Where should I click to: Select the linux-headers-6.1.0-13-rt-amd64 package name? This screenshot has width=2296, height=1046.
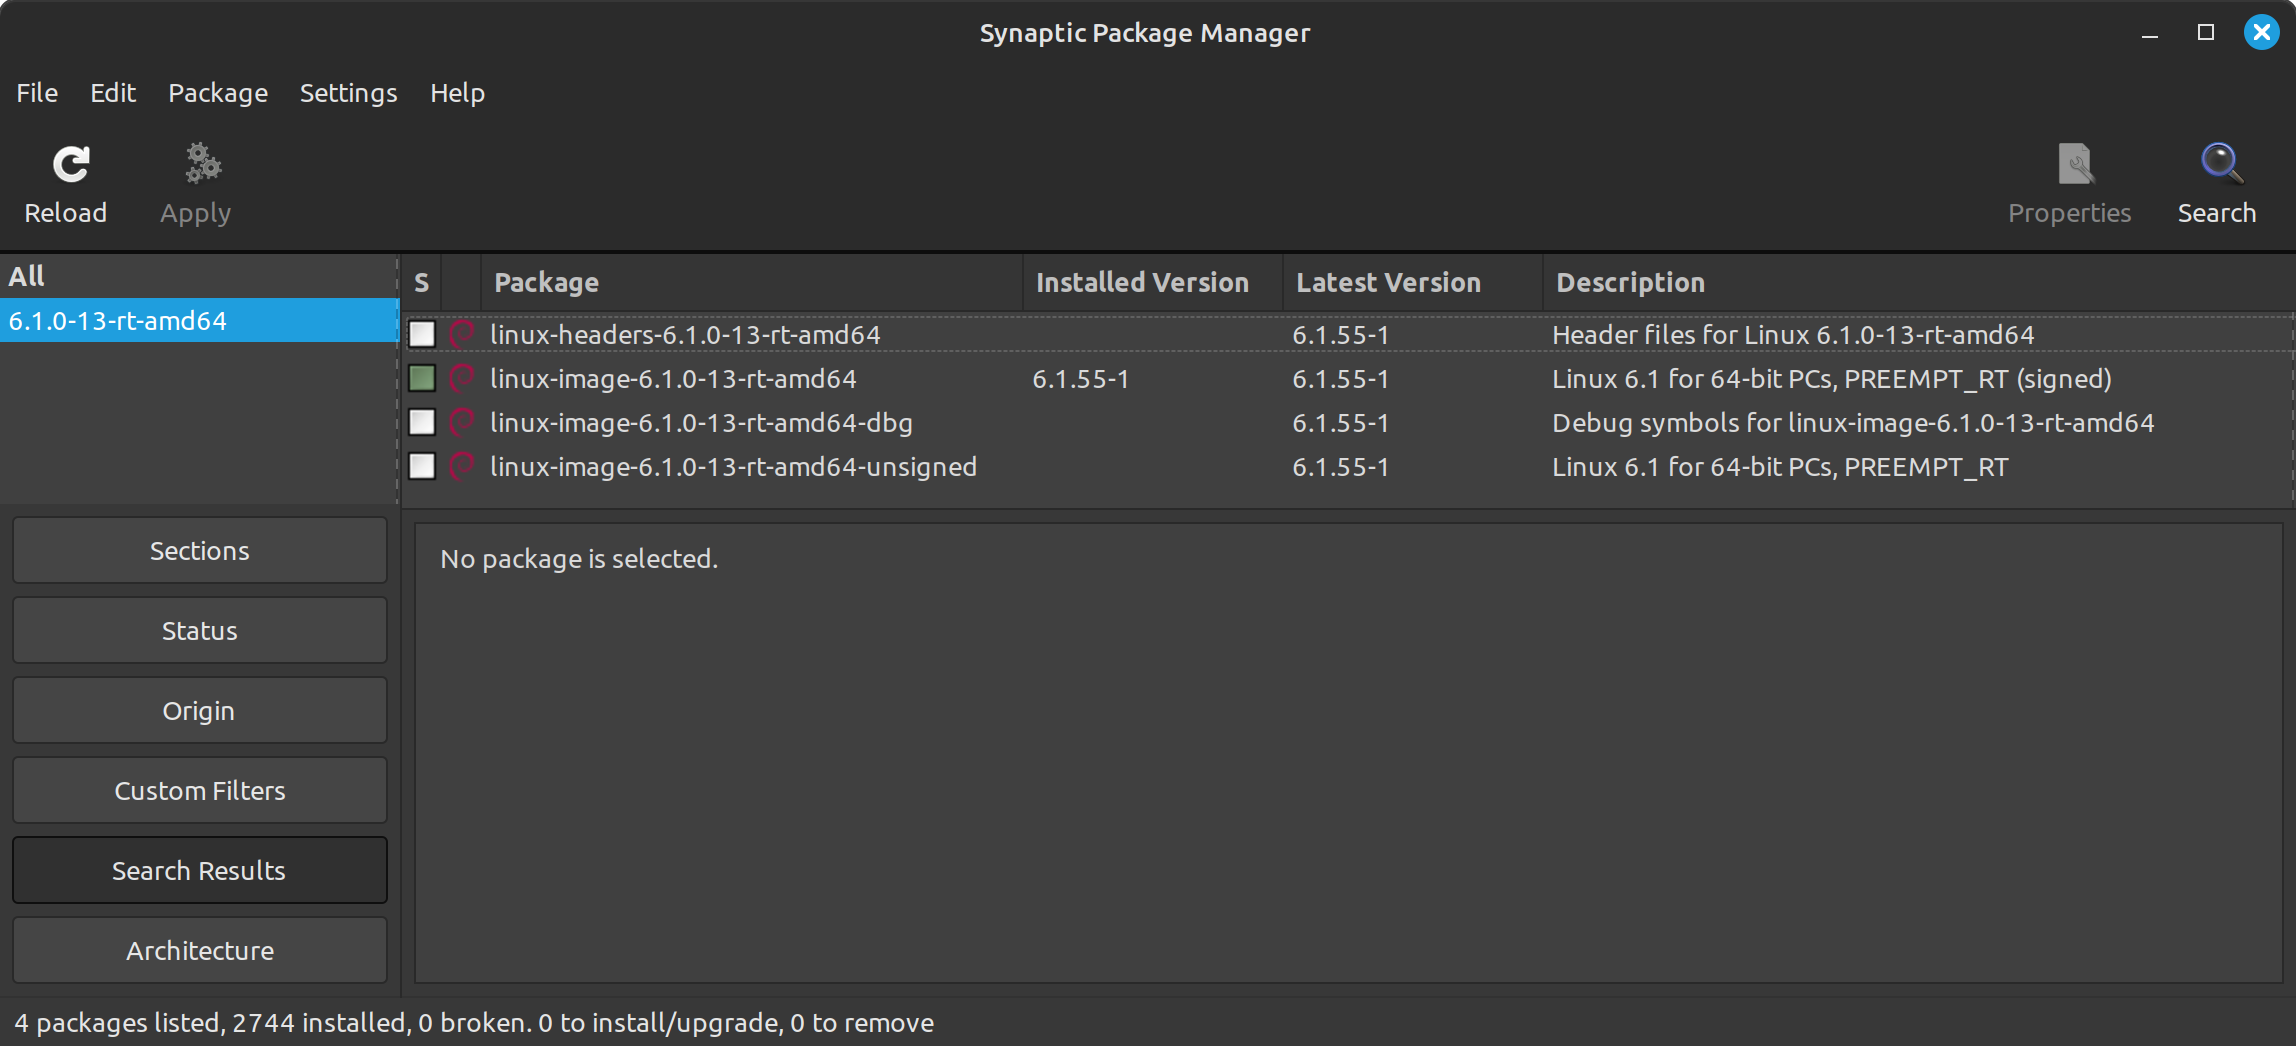coord(685,334)
